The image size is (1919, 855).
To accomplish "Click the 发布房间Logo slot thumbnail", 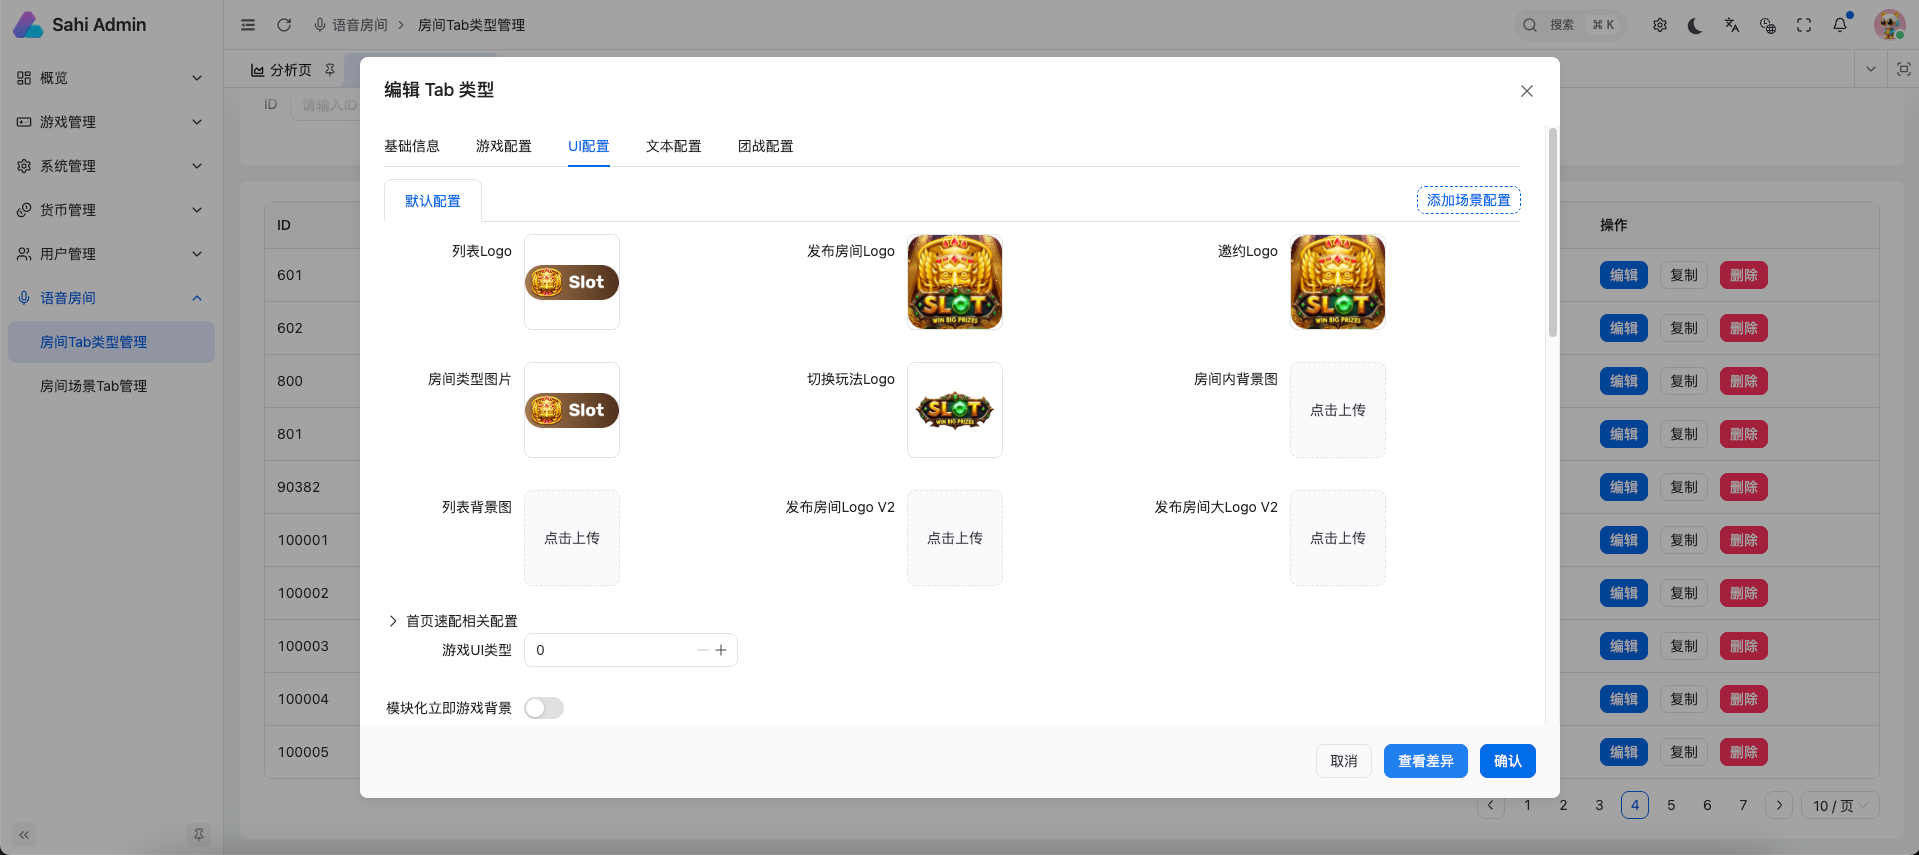I will (x=954, y=282).
